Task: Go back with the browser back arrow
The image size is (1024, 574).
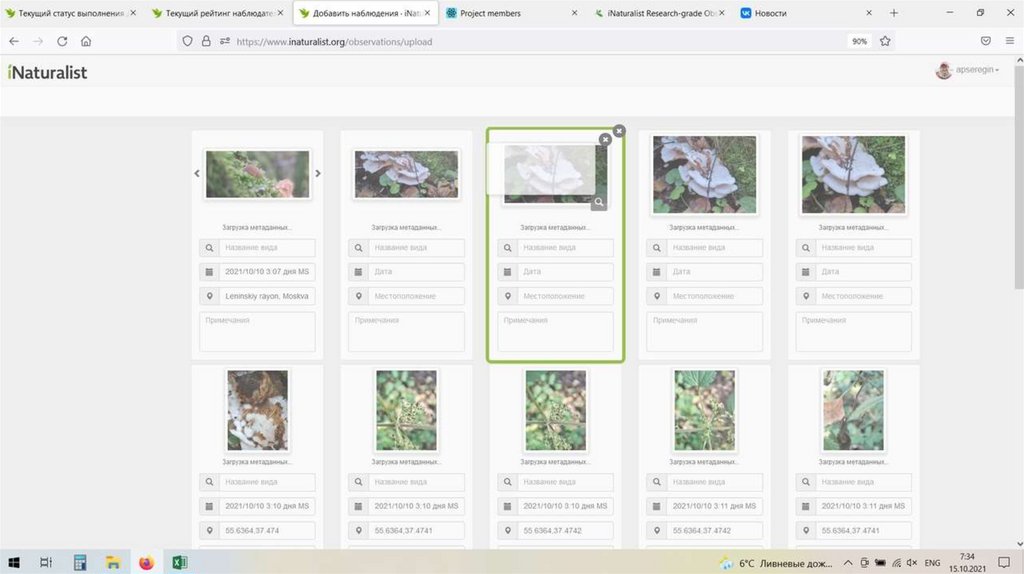Action: 14,41
